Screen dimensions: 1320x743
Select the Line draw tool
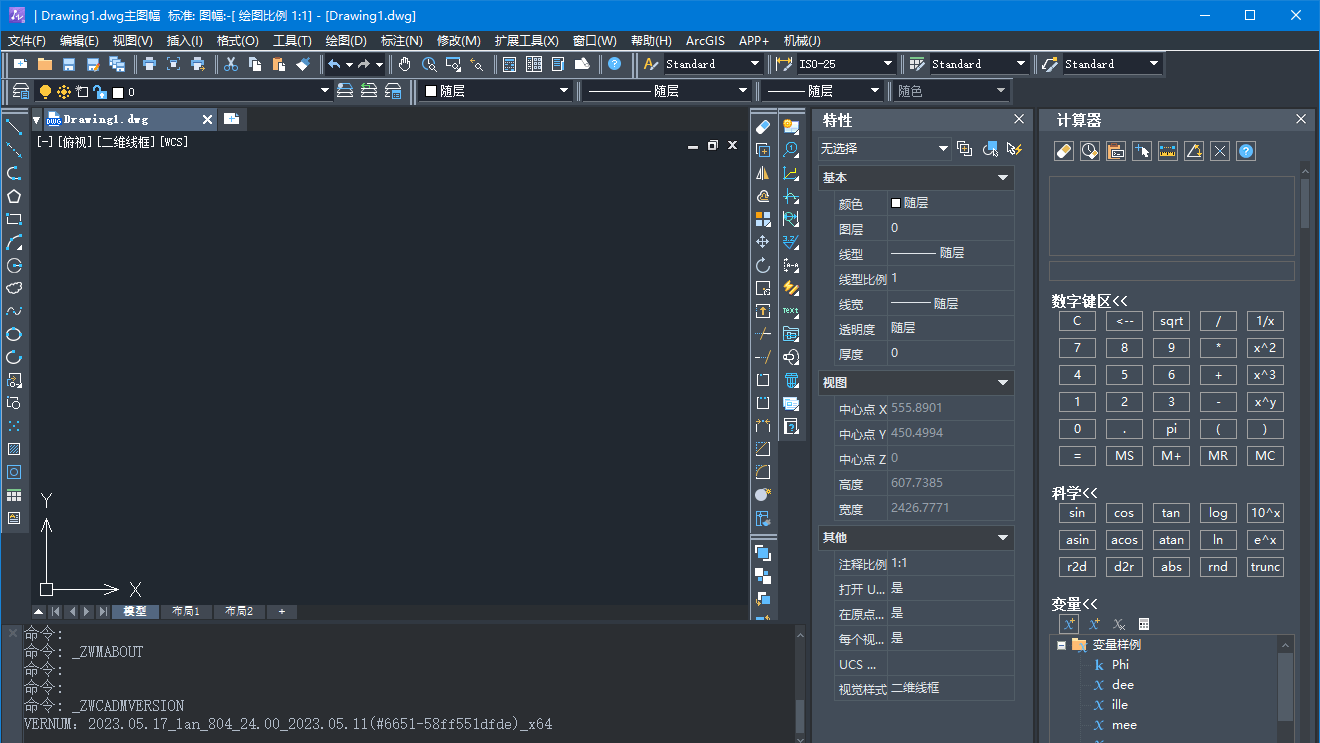tap(14, 127)
